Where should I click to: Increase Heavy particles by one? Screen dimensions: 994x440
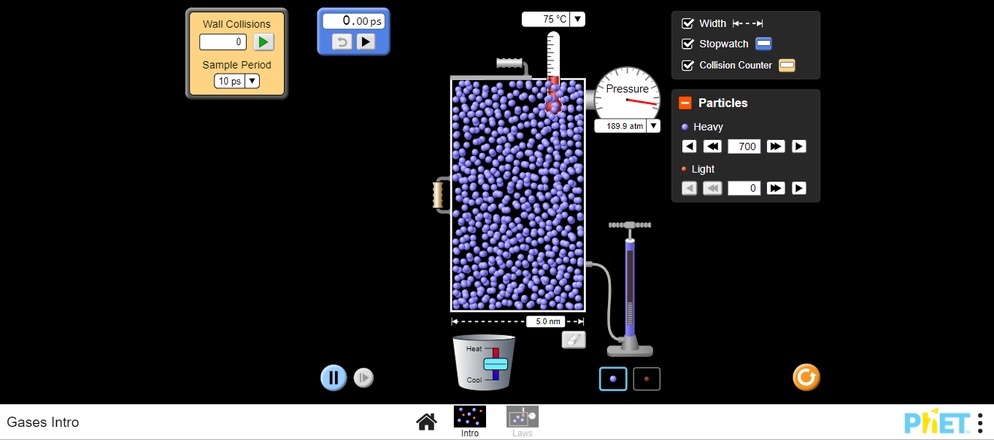tap(799, 146)
